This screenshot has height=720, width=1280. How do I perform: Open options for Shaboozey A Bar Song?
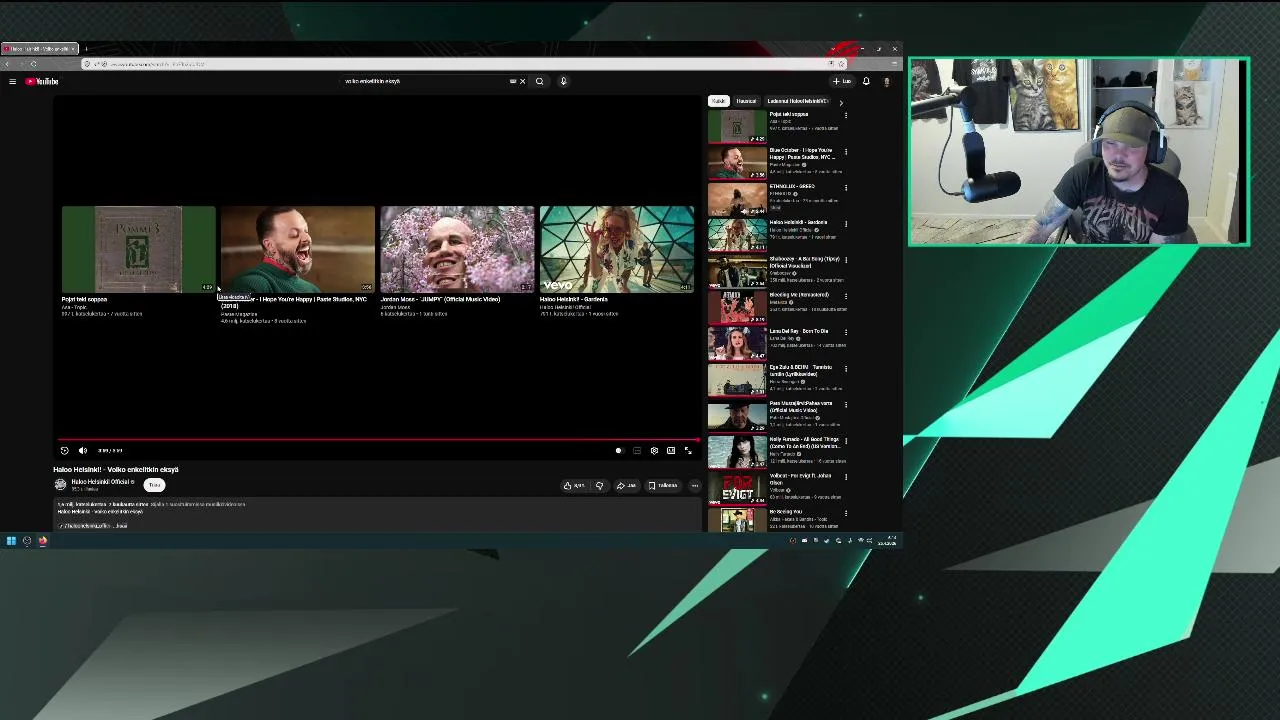click(846, 260)
